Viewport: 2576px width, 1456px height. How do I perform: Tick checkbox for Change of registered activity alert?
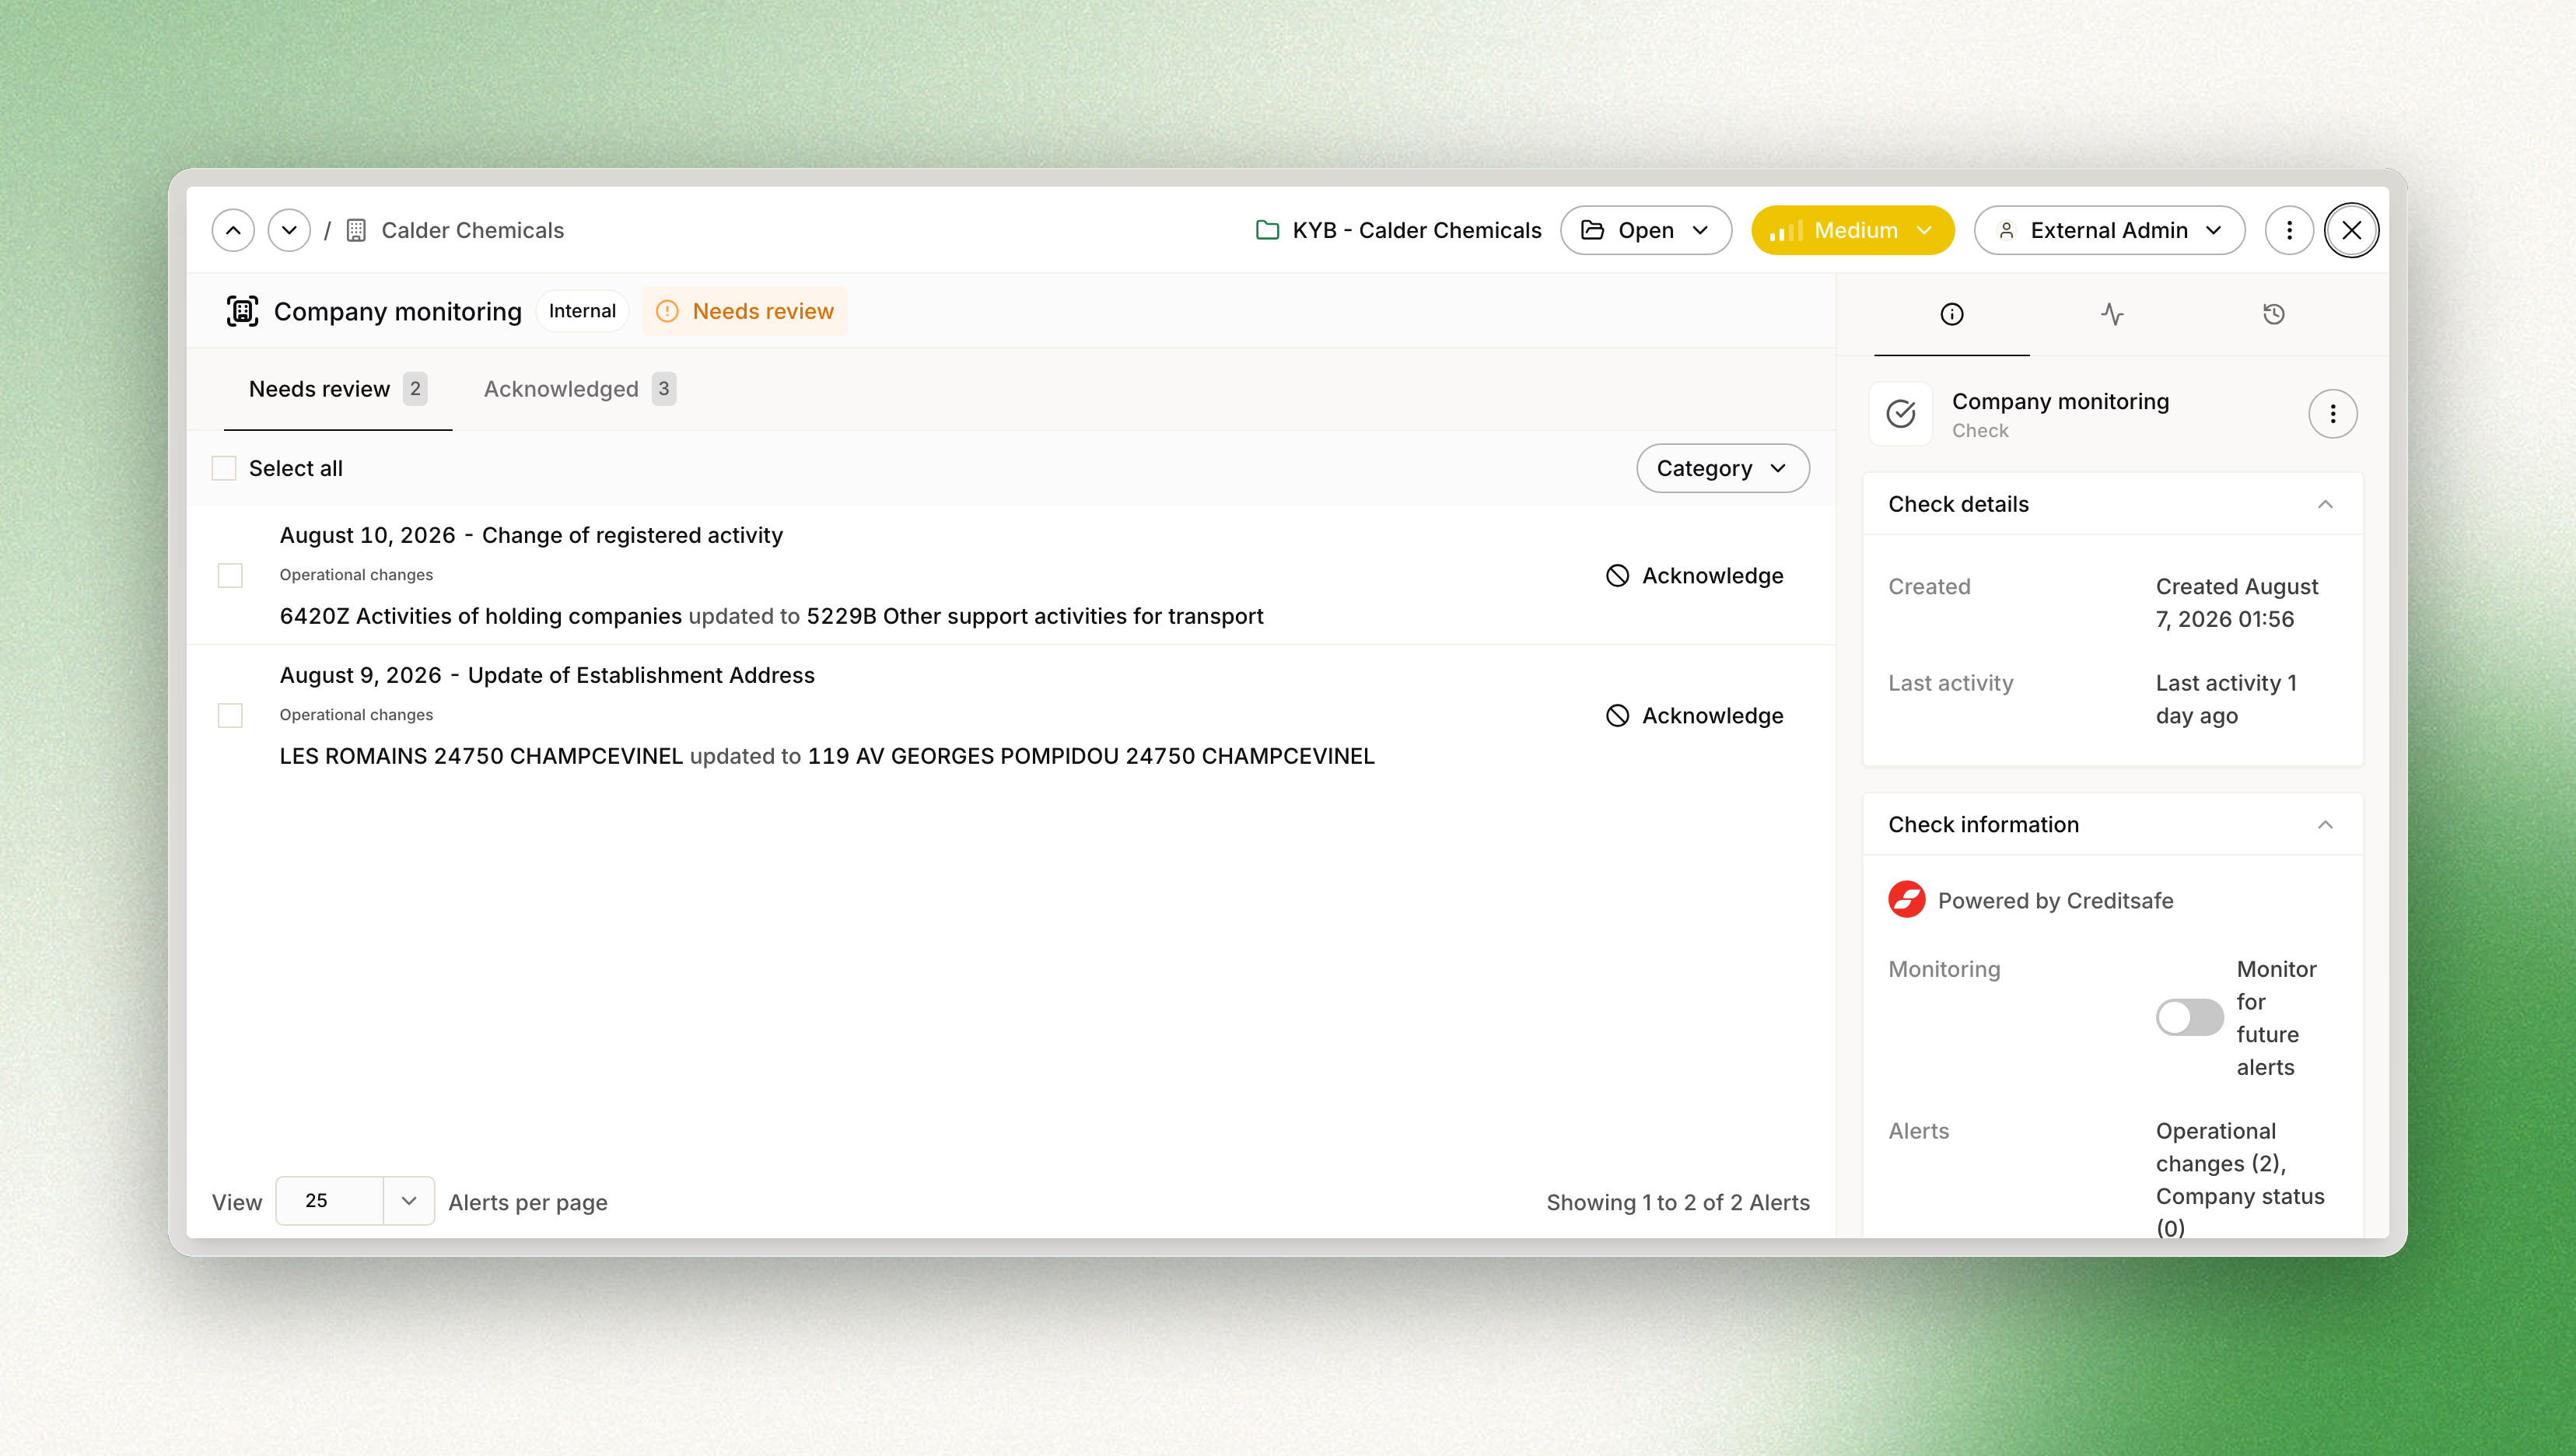click(x=230, y=575)
